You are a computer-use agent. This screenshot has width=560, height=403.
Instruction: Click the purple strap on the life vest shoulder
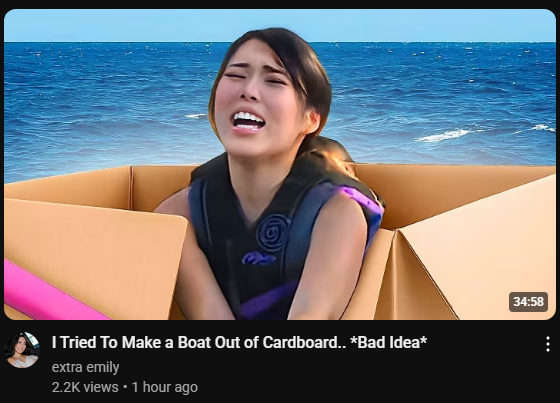click(361, 204)
